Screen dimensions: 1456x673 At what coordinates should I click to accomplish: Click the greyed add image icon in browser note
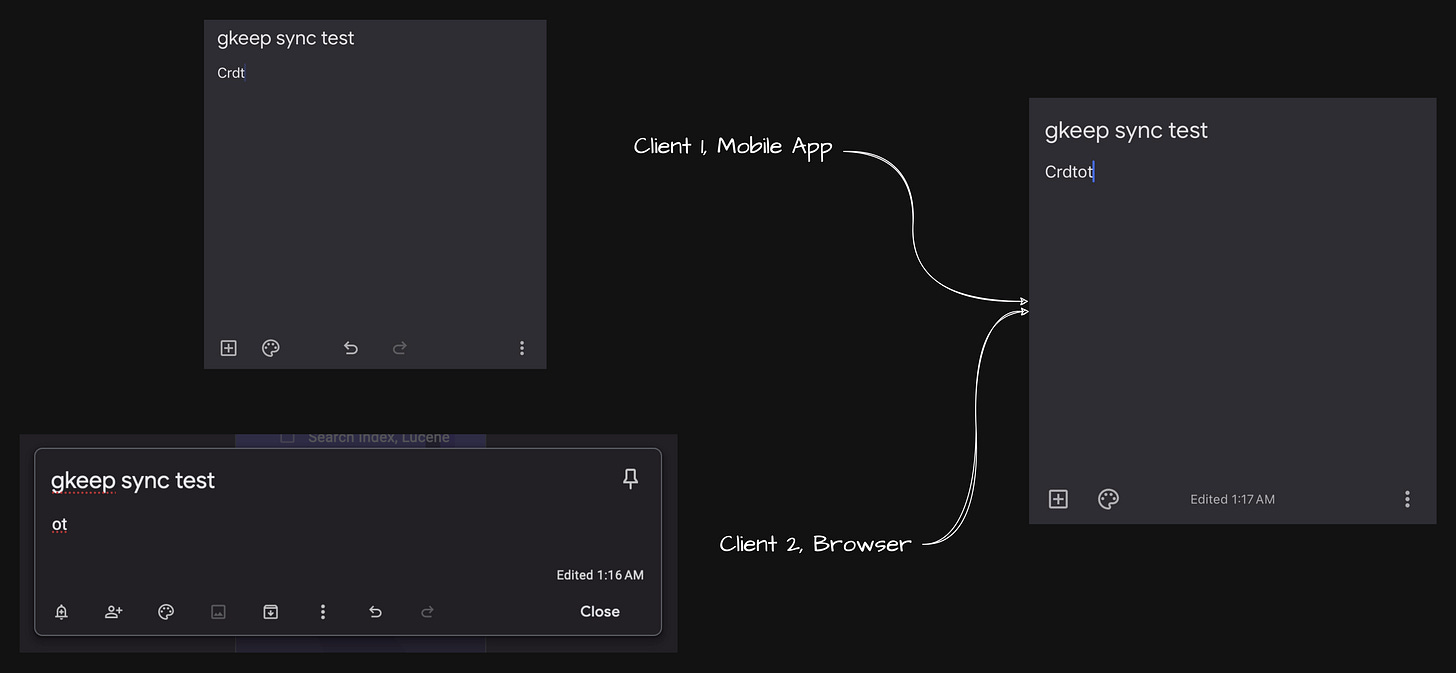pyautogui.click(x=218, y=612)
